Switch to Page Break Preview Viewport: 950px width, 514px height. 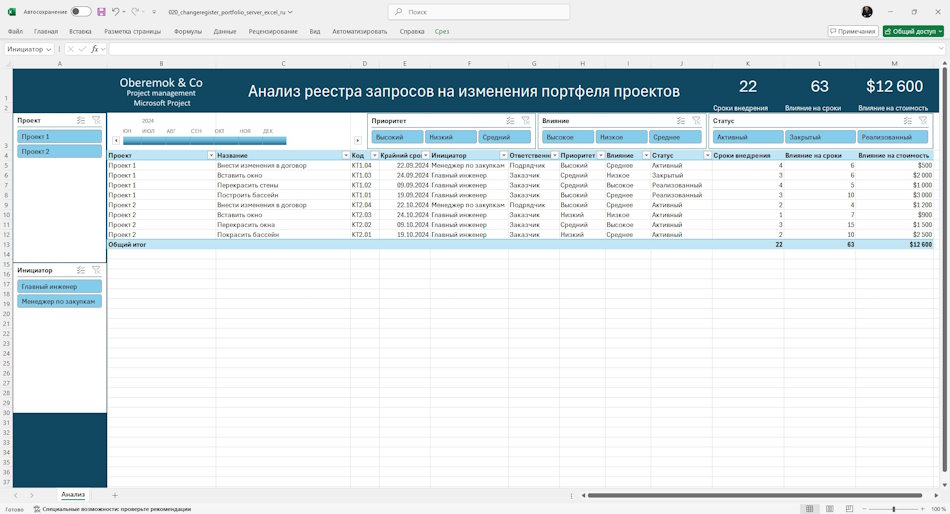pyautogui.click(x=849, y=509)
